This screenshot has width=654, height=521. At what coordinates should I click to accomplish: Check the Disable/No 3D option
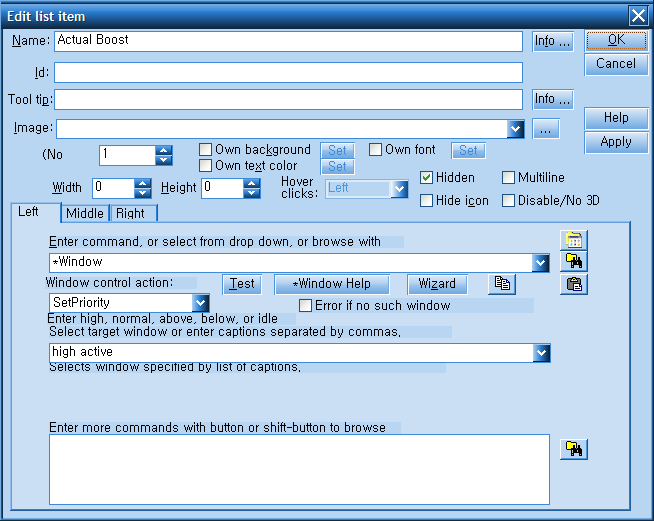point(508,201)
